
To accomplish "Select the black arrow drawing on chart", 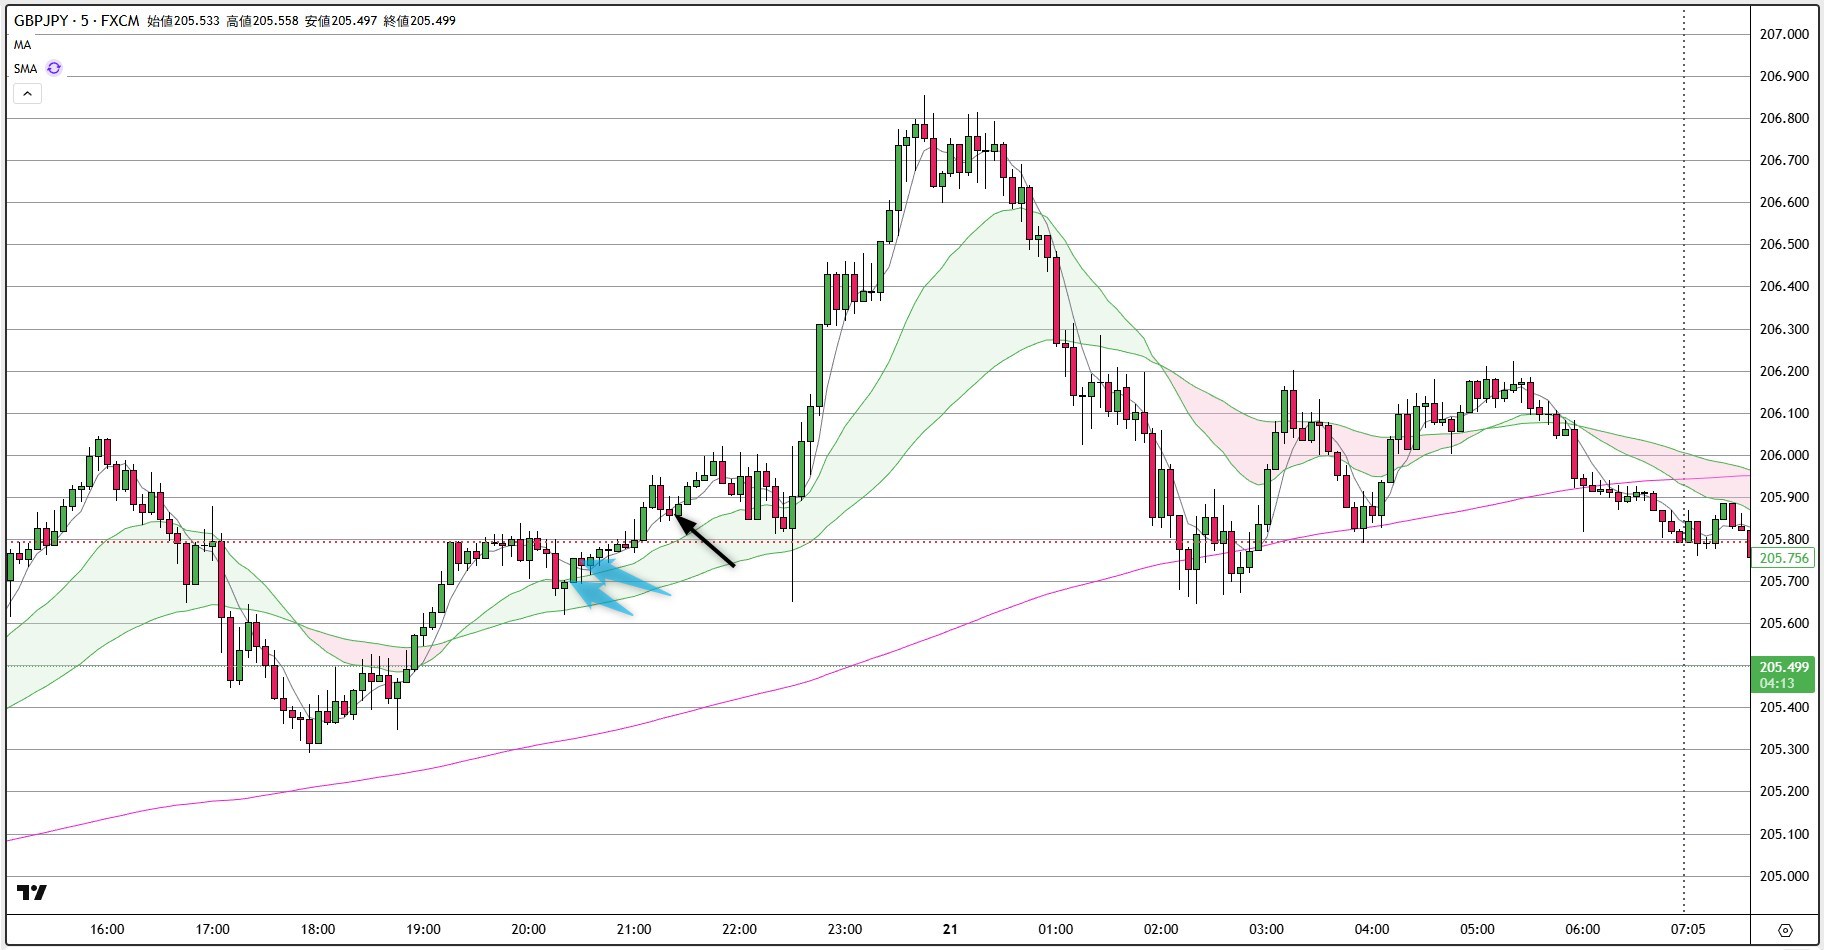I will [x=707, y=541].
